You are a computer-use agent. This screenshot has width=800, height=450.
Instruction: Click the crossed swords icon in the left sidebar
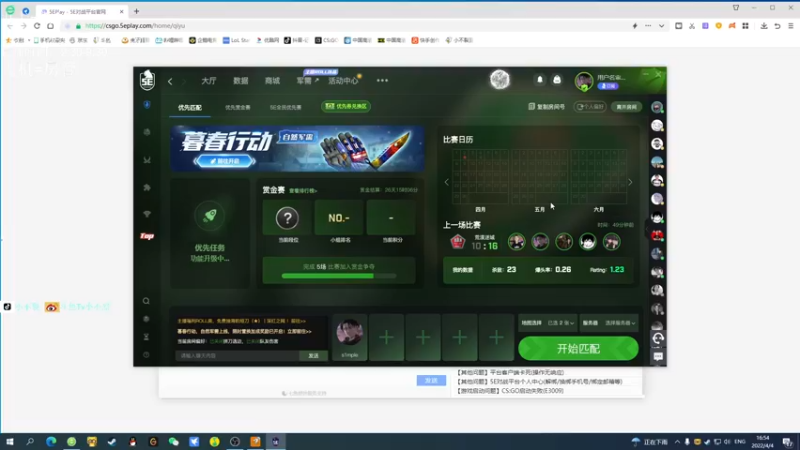click(147, 160)
